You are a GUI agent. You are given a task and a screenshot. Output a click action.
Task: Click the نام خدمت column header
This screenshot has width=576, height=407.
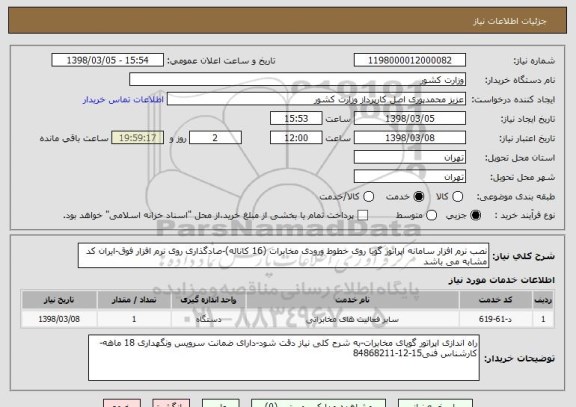[353, 300]
